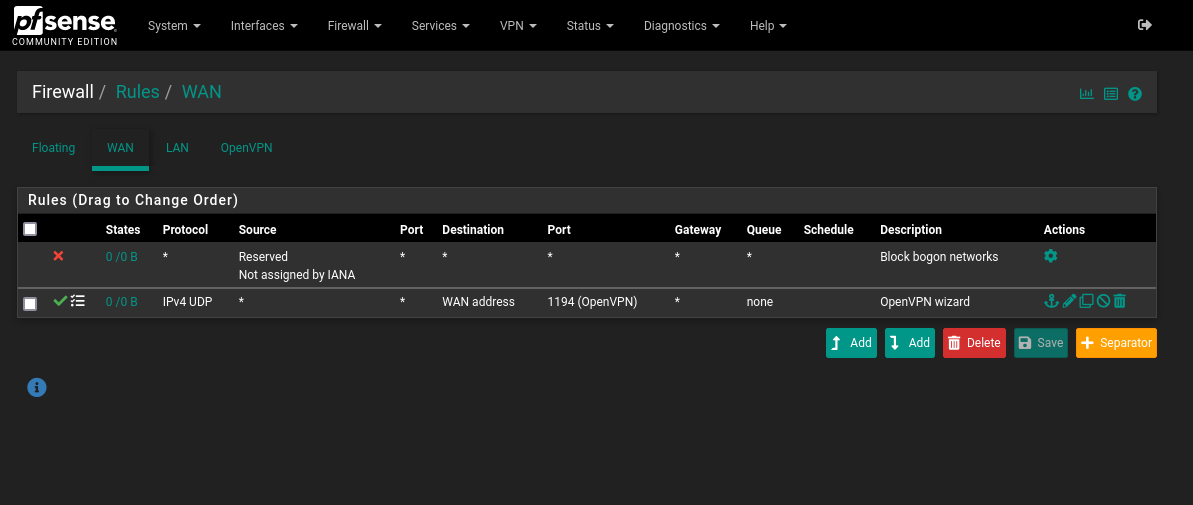The width and height of the screenshot is (1193, 505).
Task: Copy the OpenVPN wizard rule
Action: point(1086,301)
